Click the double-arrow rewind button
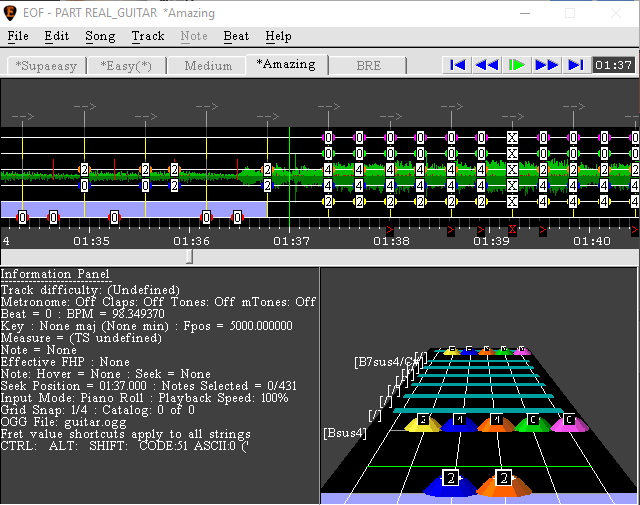The image size is (640, 505). [x=487, y=65]
